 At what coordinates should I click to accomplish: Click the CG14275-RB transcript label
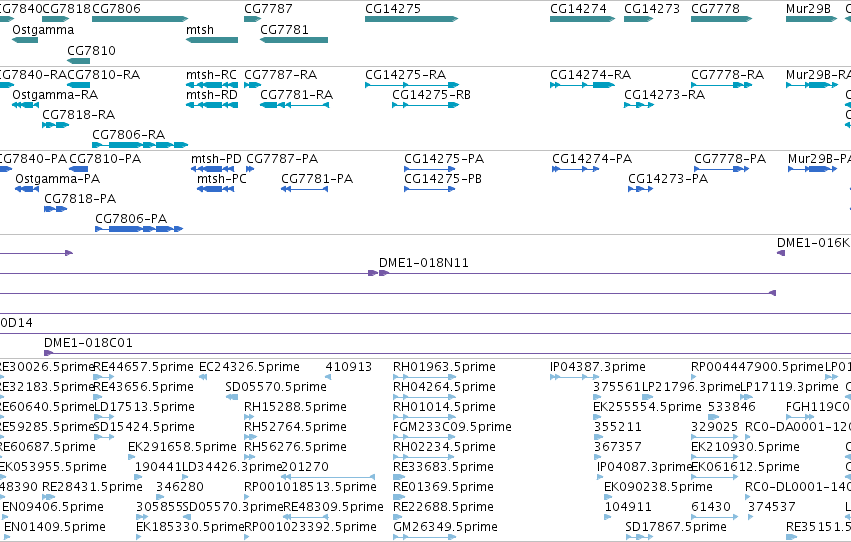[431, 95]
